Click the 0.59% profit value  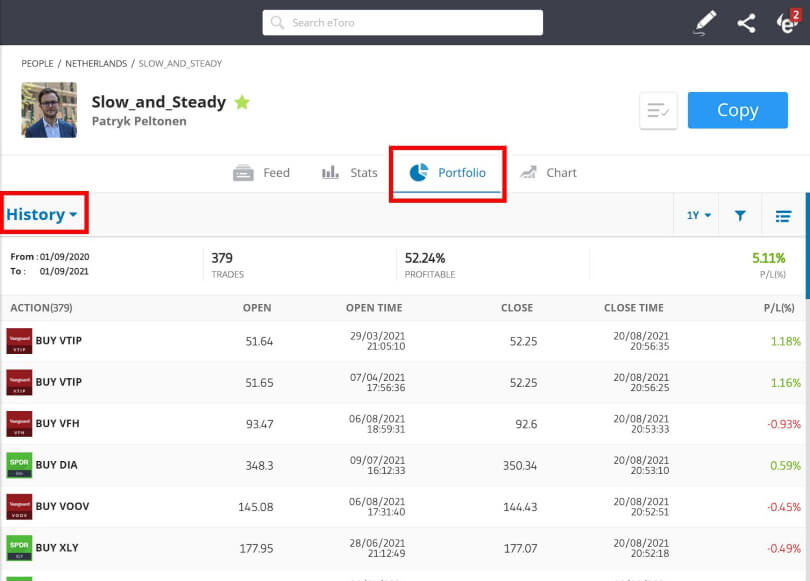[x=785, y=465]
